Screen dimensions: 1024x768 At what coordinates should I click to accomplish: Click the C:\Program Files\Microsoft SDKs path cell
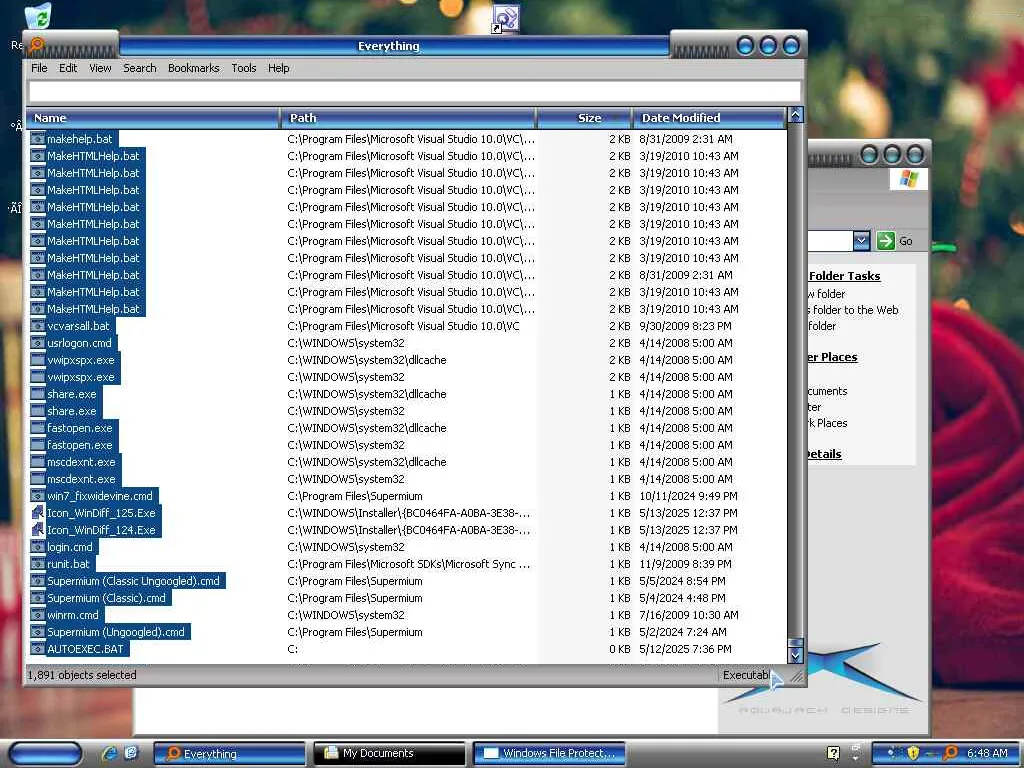[408, 564]
